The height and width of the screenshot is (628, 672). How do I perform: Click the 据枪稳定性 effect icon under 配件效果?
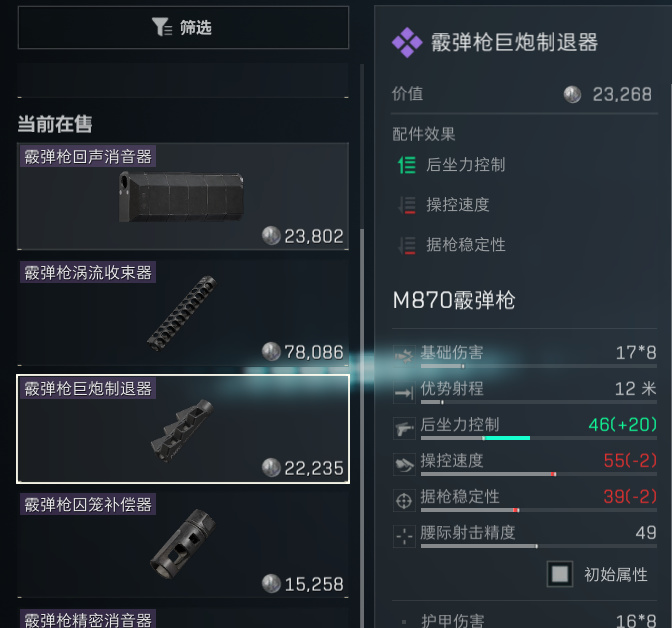(407, 245)
